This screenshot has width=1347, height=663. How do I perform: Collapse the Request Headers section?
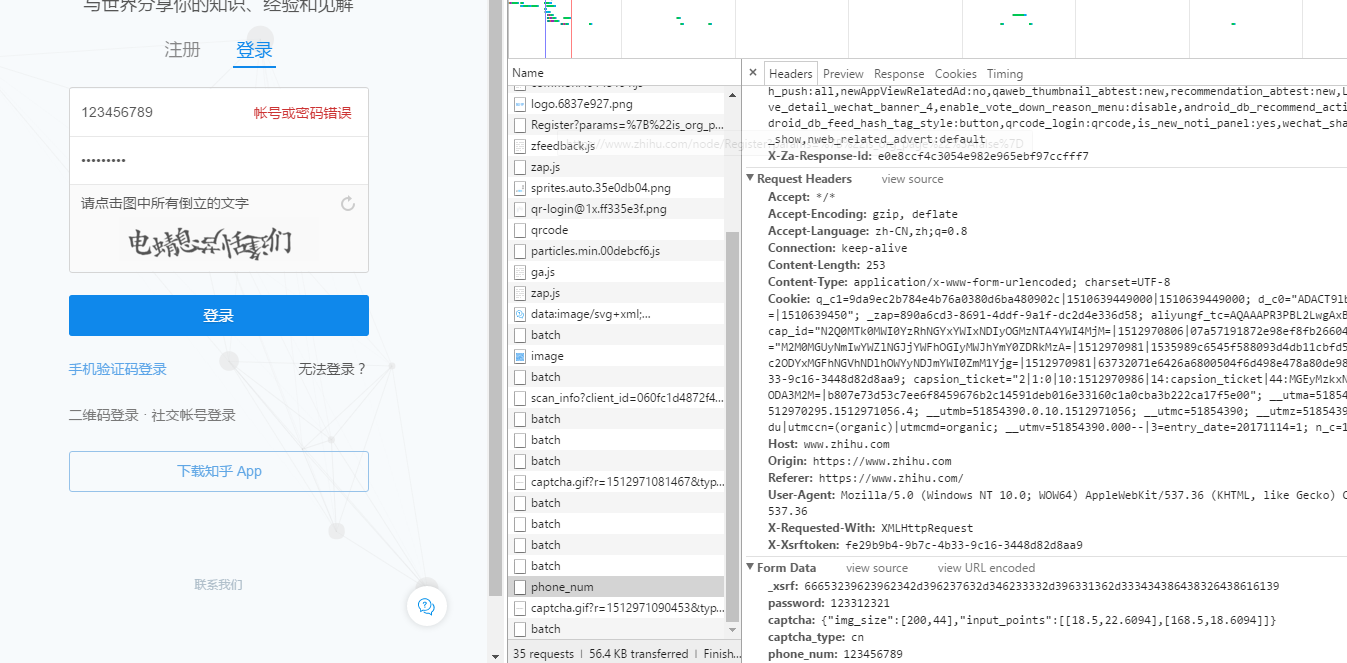(750, 178)
